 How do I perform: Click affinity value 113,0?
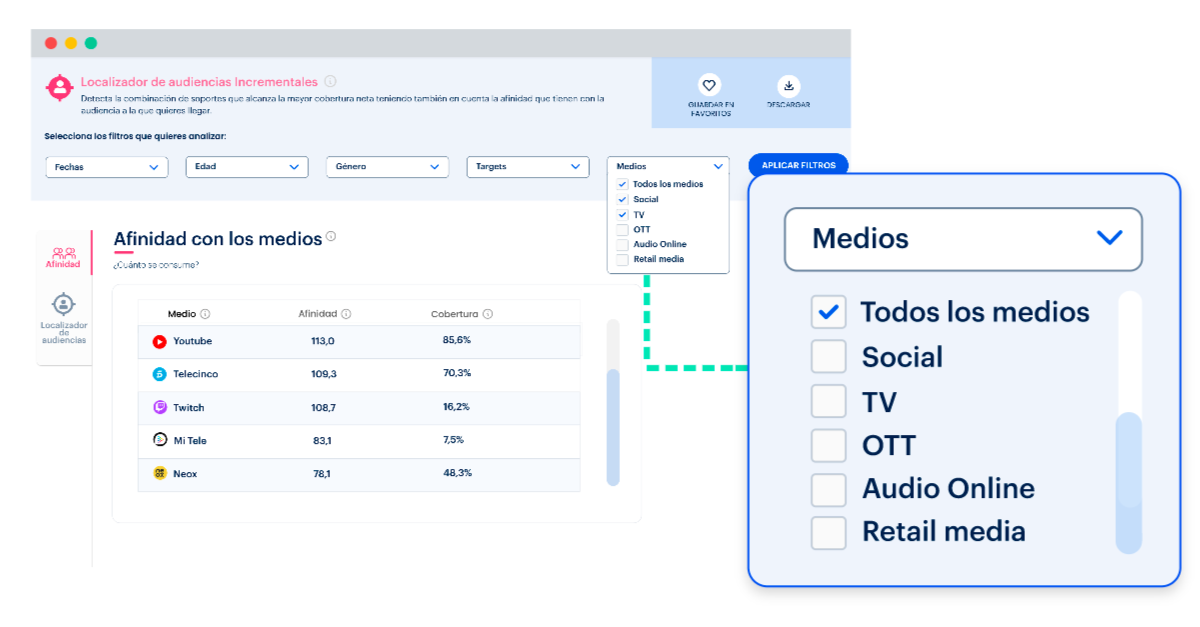tap(323, 341)
